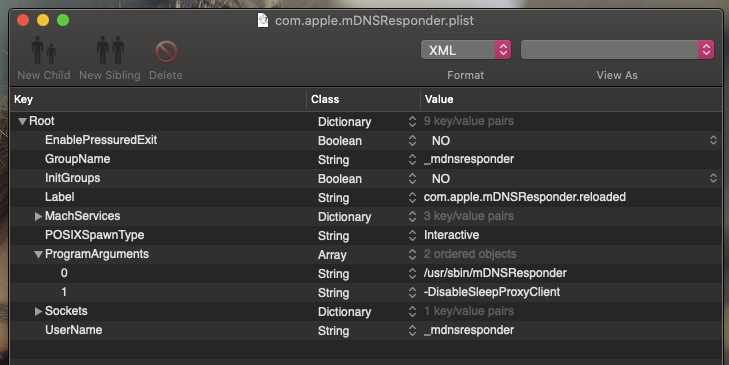This screenshot has width=729, height=365.
Task: Open class stepper for item 1 row
Action: point(412,293)
